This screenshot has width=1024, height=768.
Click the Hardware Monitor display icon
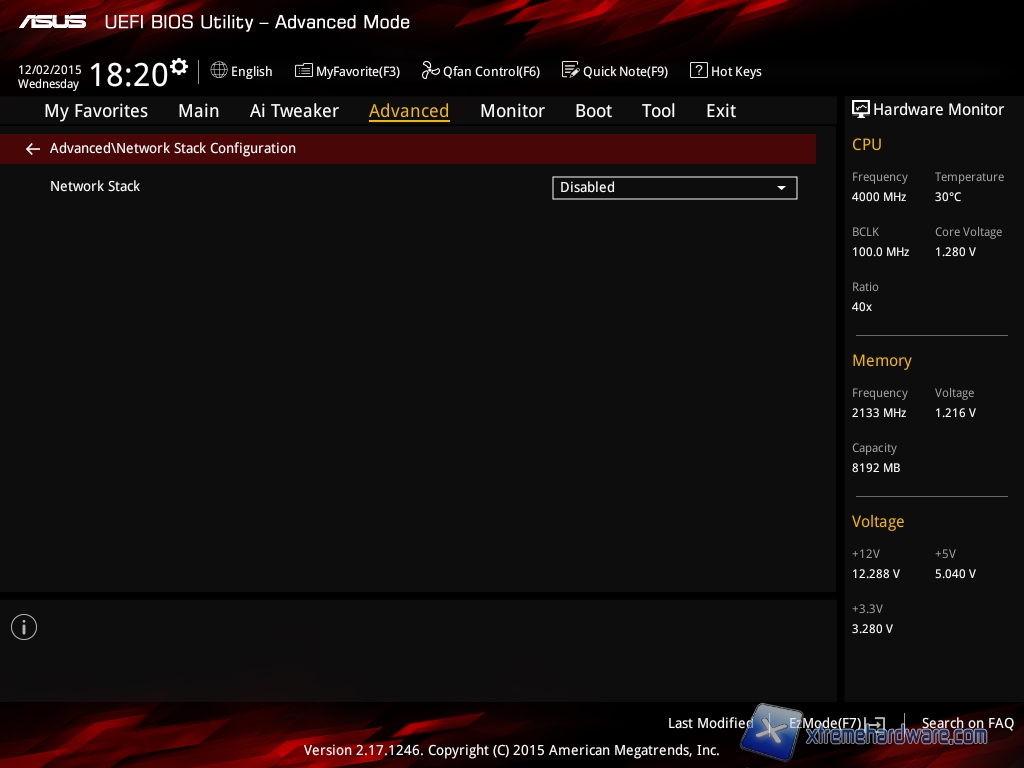[860, 109]
